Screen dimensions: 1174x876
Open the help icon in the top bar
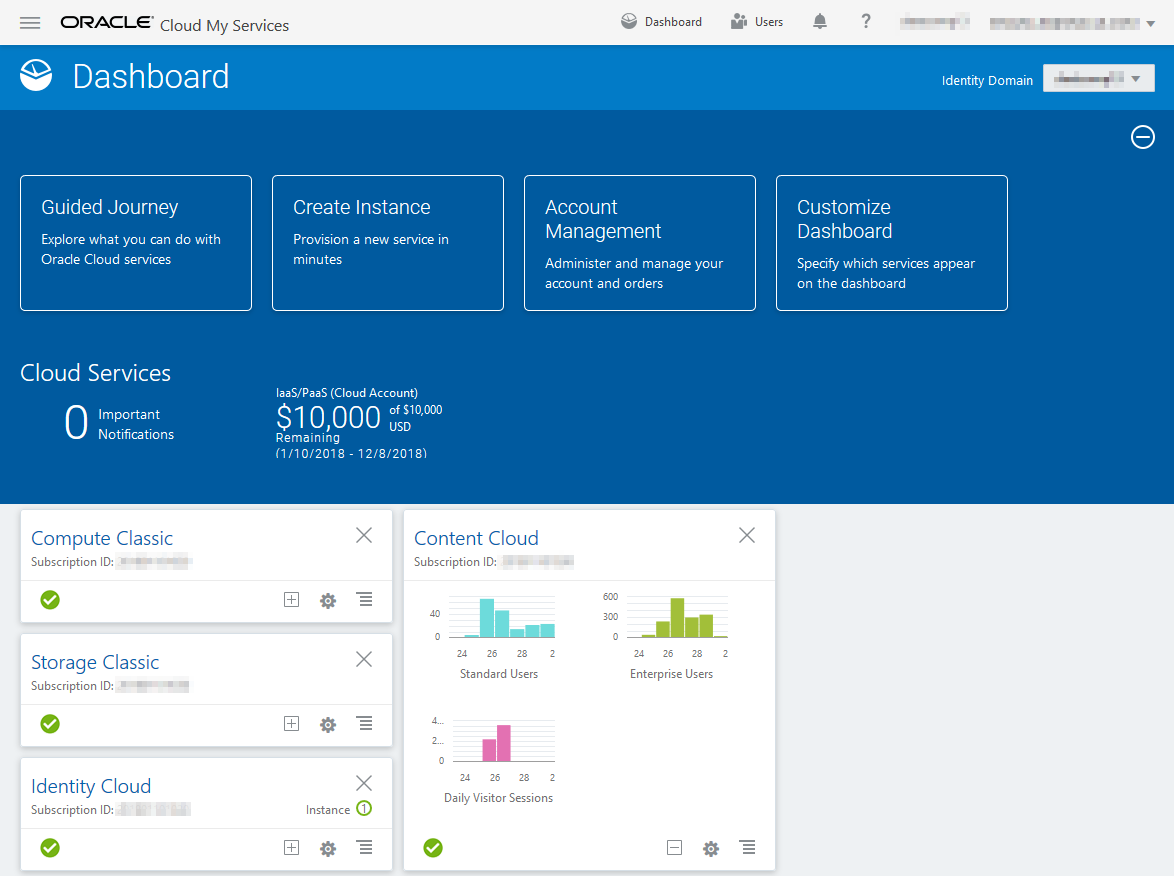pos(865,21)
